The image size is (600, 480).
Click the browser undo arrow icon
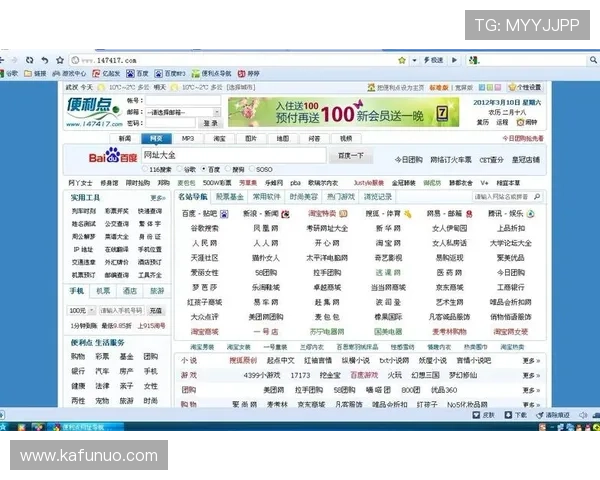coord(45,60)
